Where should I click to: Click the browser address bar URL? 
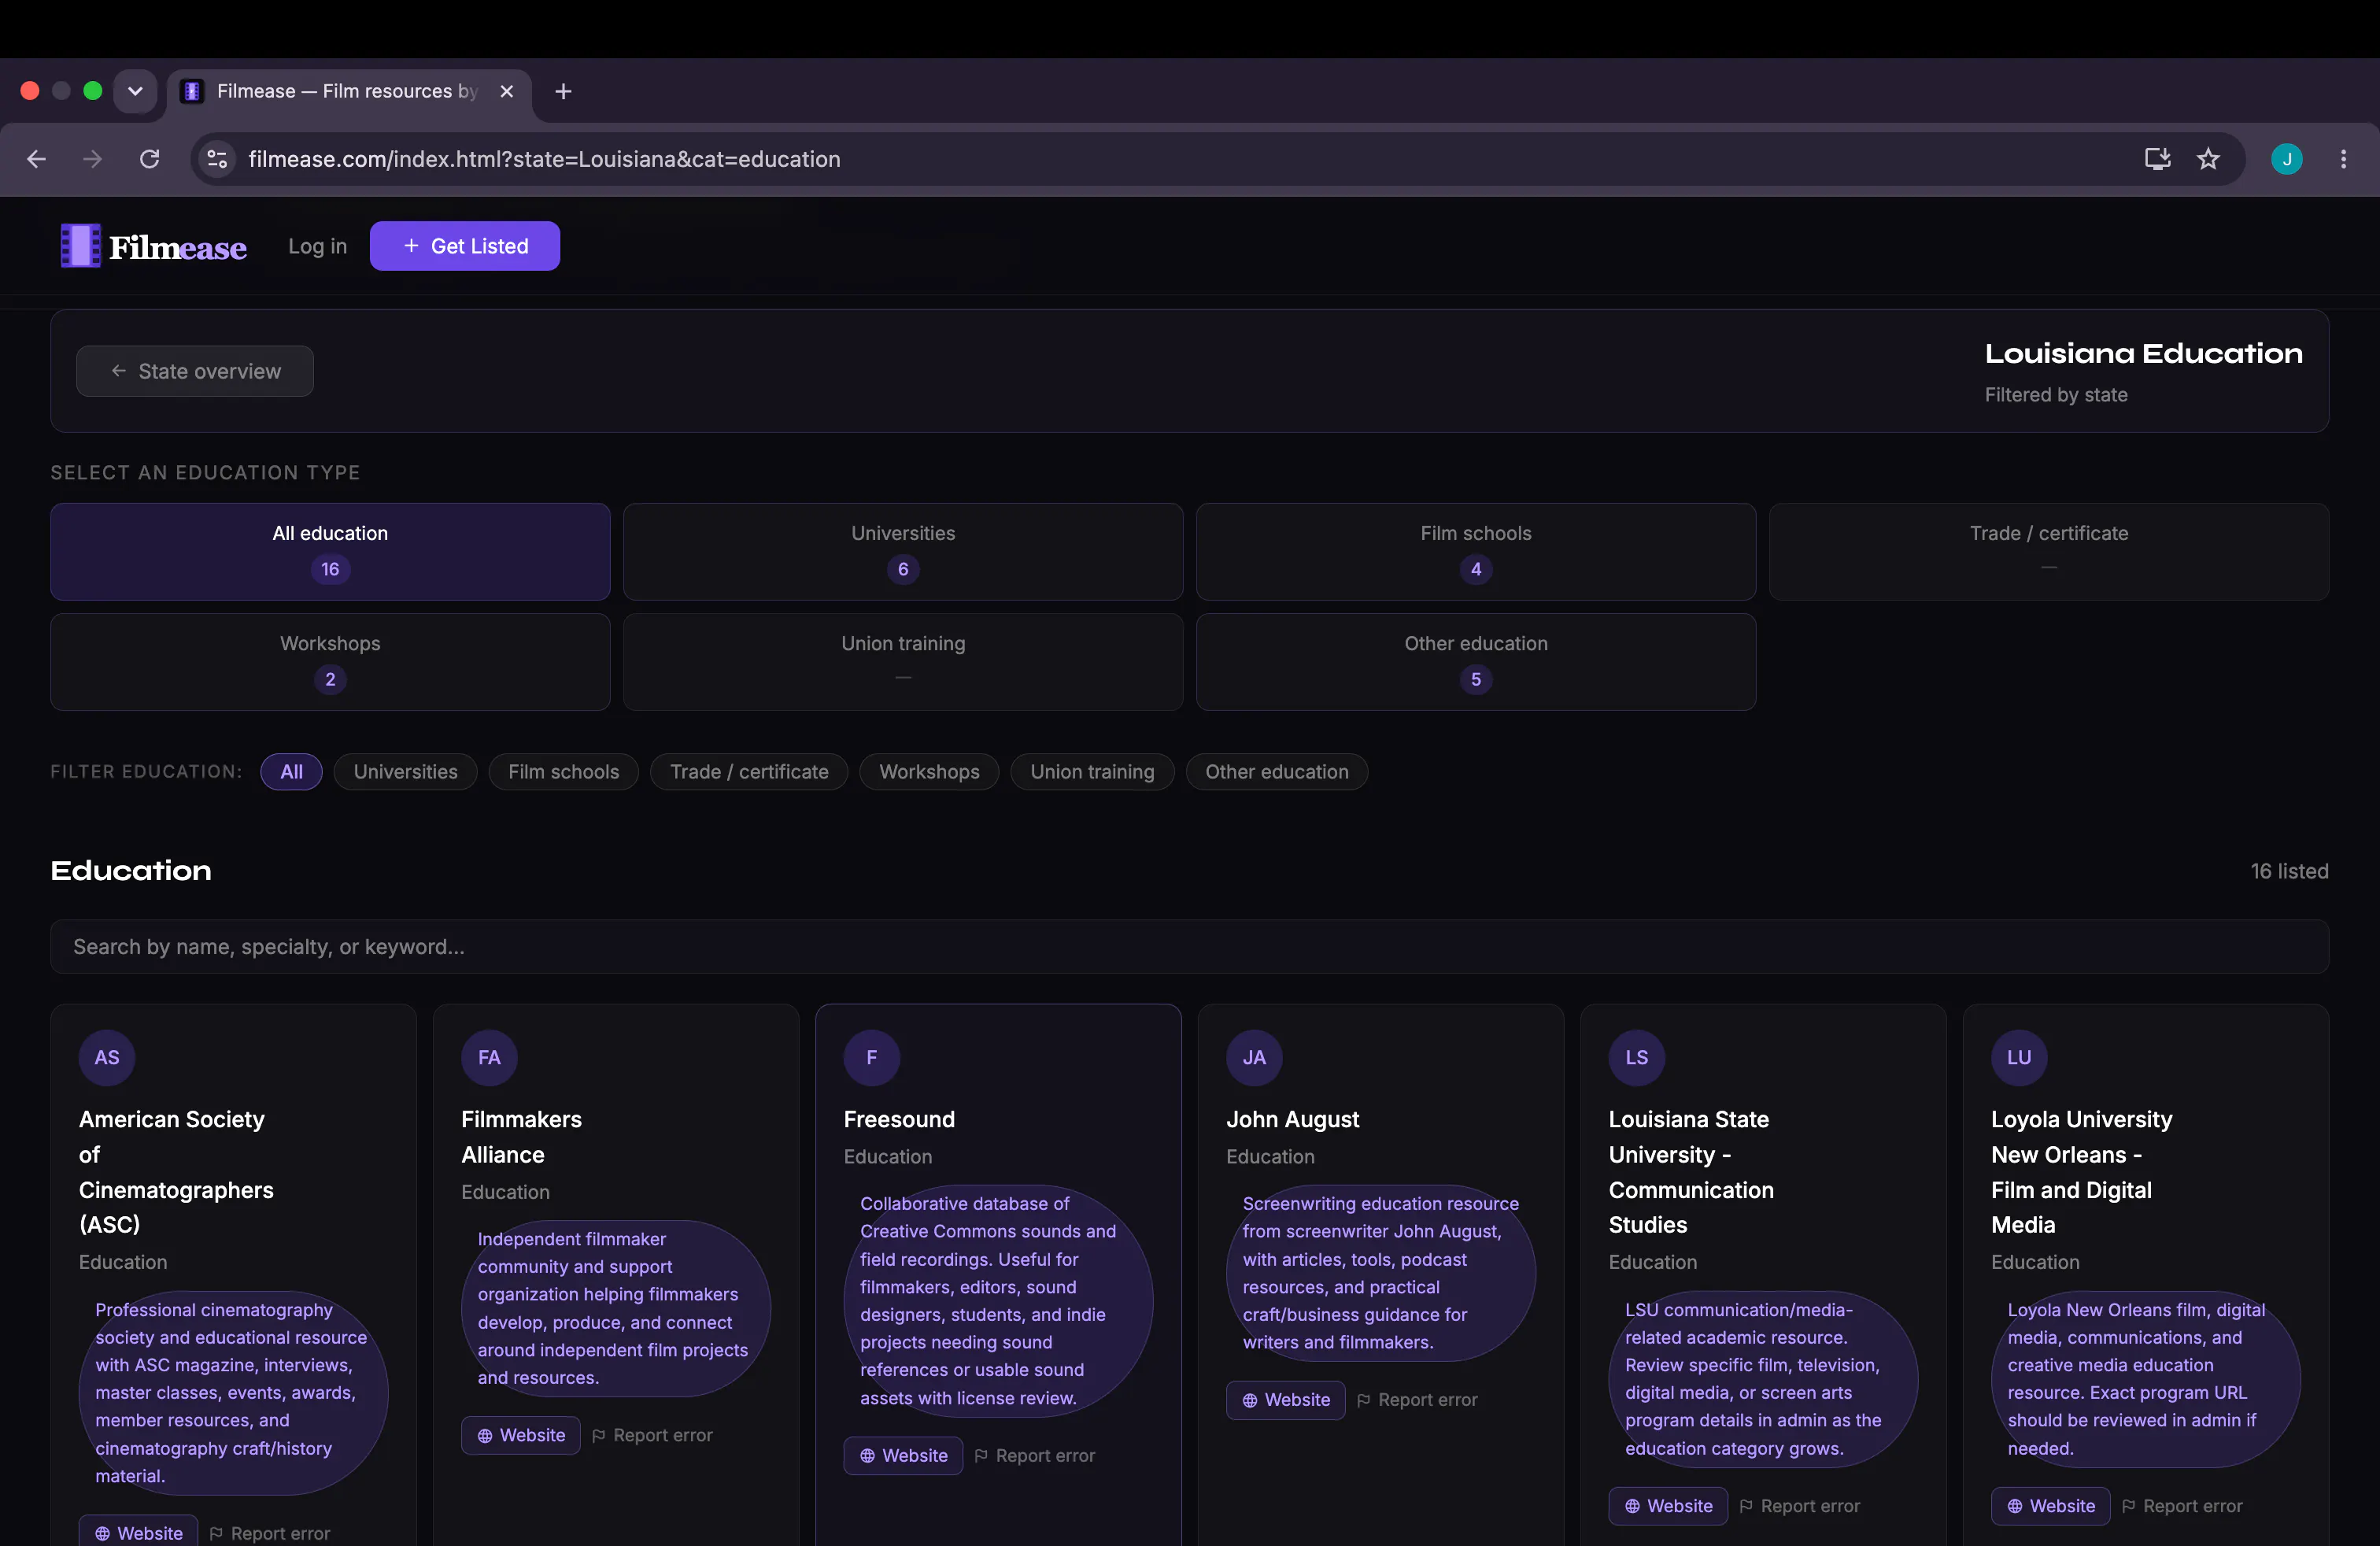(544, 159)
